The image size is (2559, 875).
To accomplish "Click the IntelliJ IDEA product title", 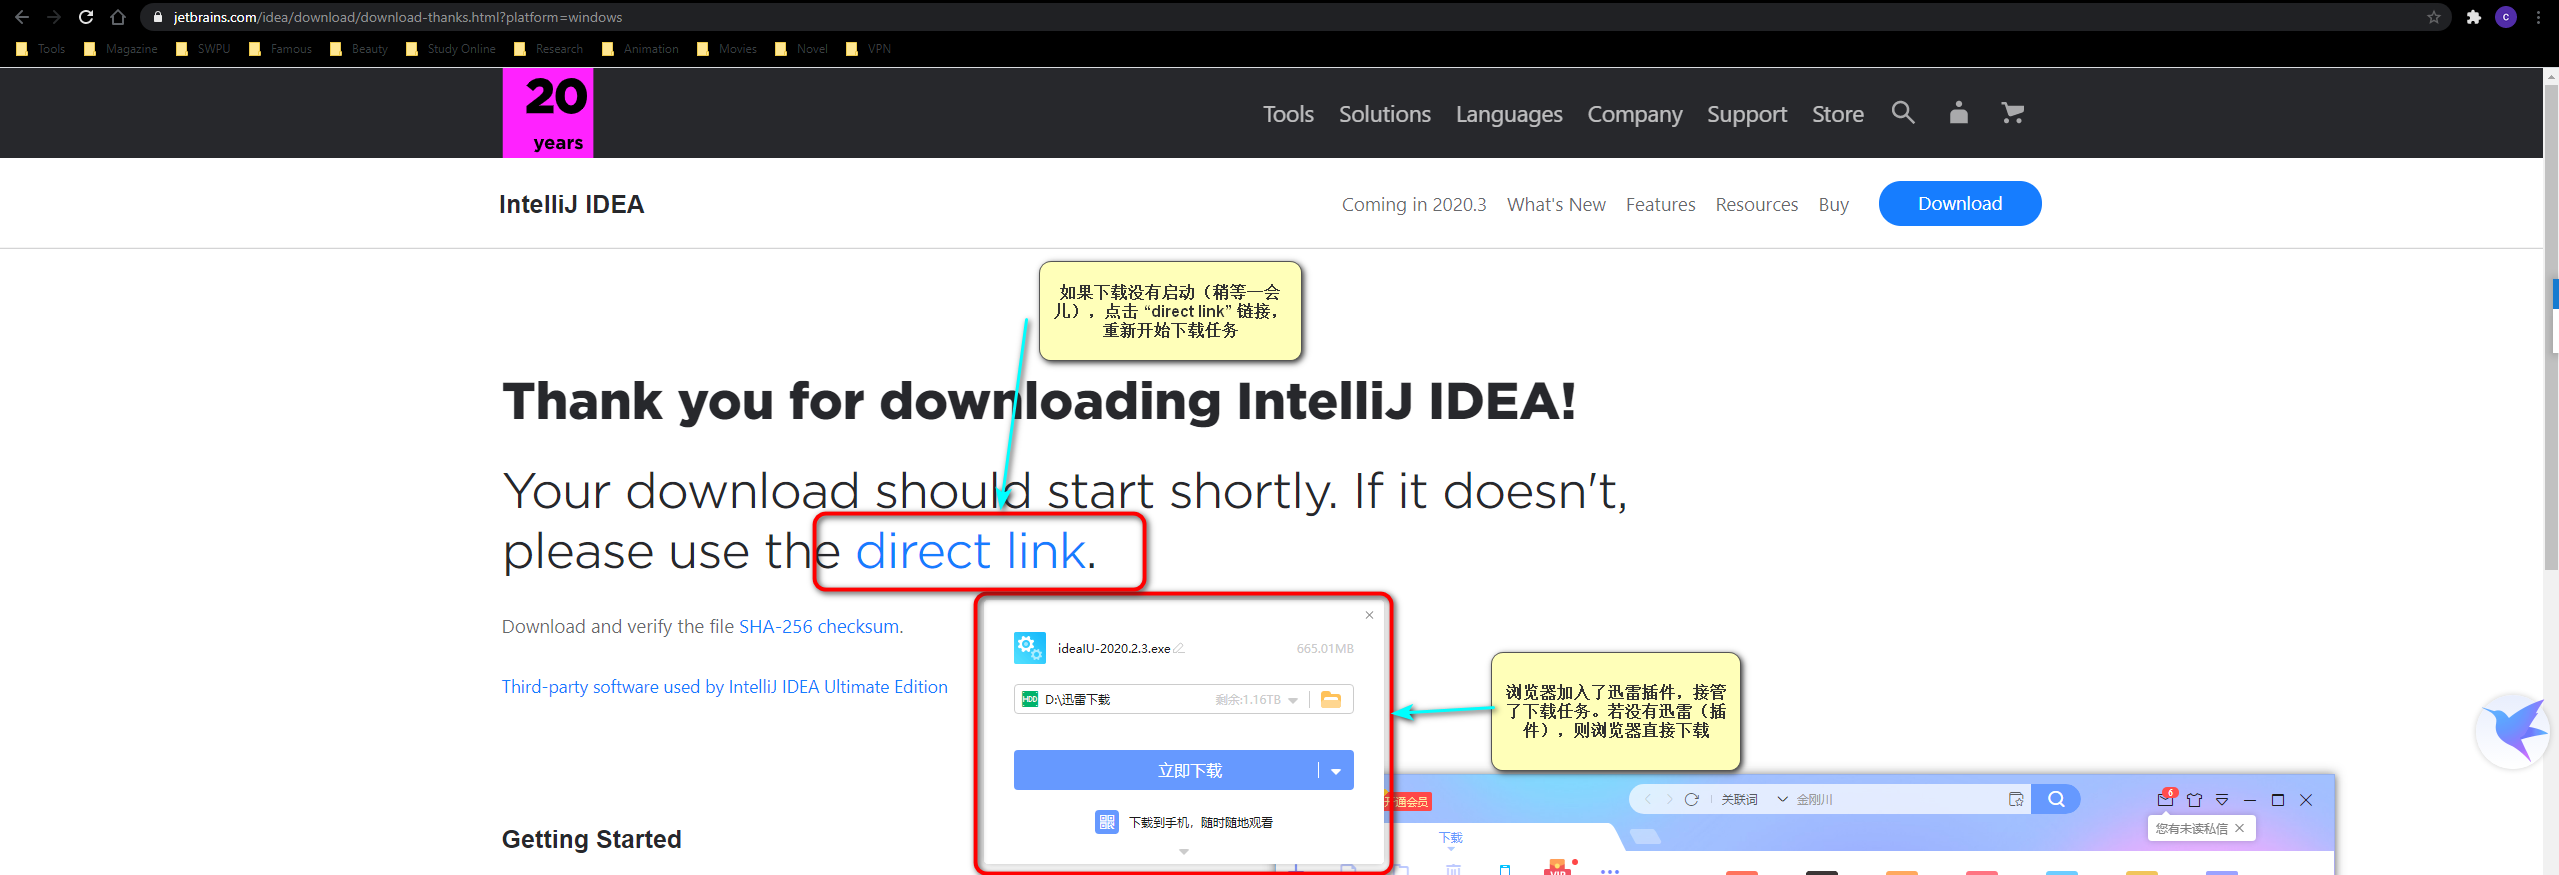I will [x=572, y=204].
